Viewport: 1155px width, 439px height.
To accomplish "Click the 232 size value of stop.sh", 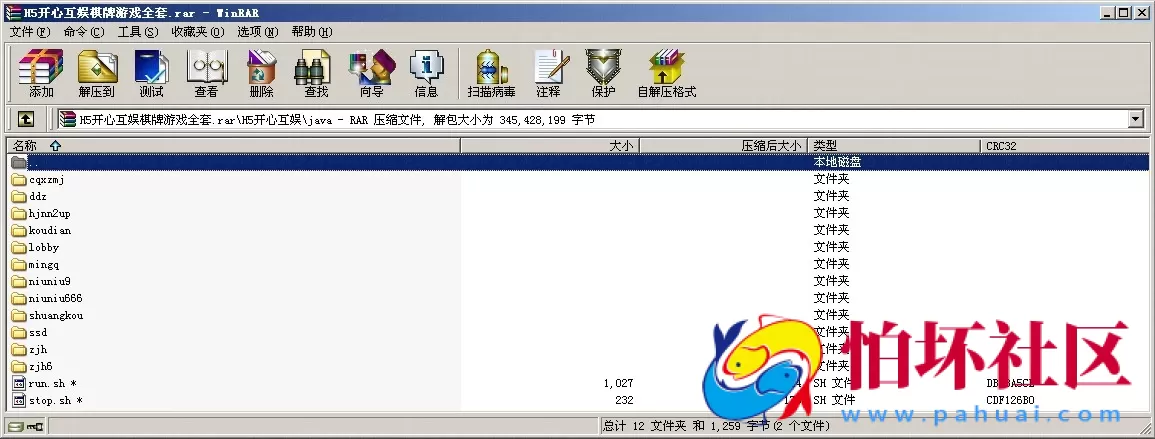I will [624, 400].
